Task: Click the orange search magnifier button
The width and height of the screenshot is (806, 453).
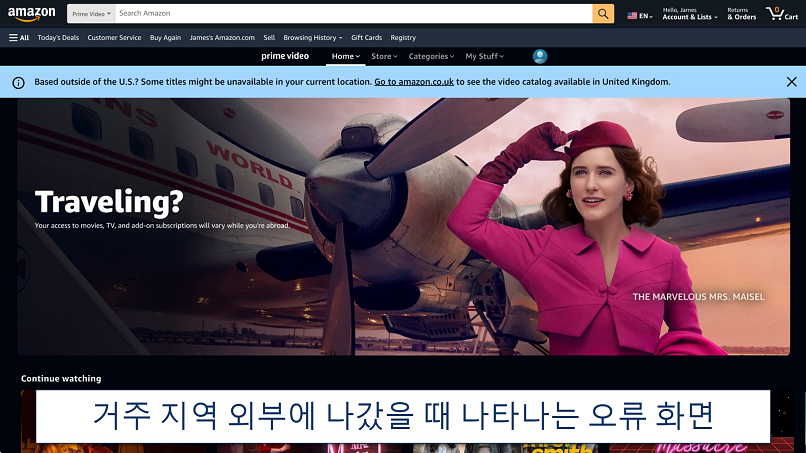Action: [603, 14]
